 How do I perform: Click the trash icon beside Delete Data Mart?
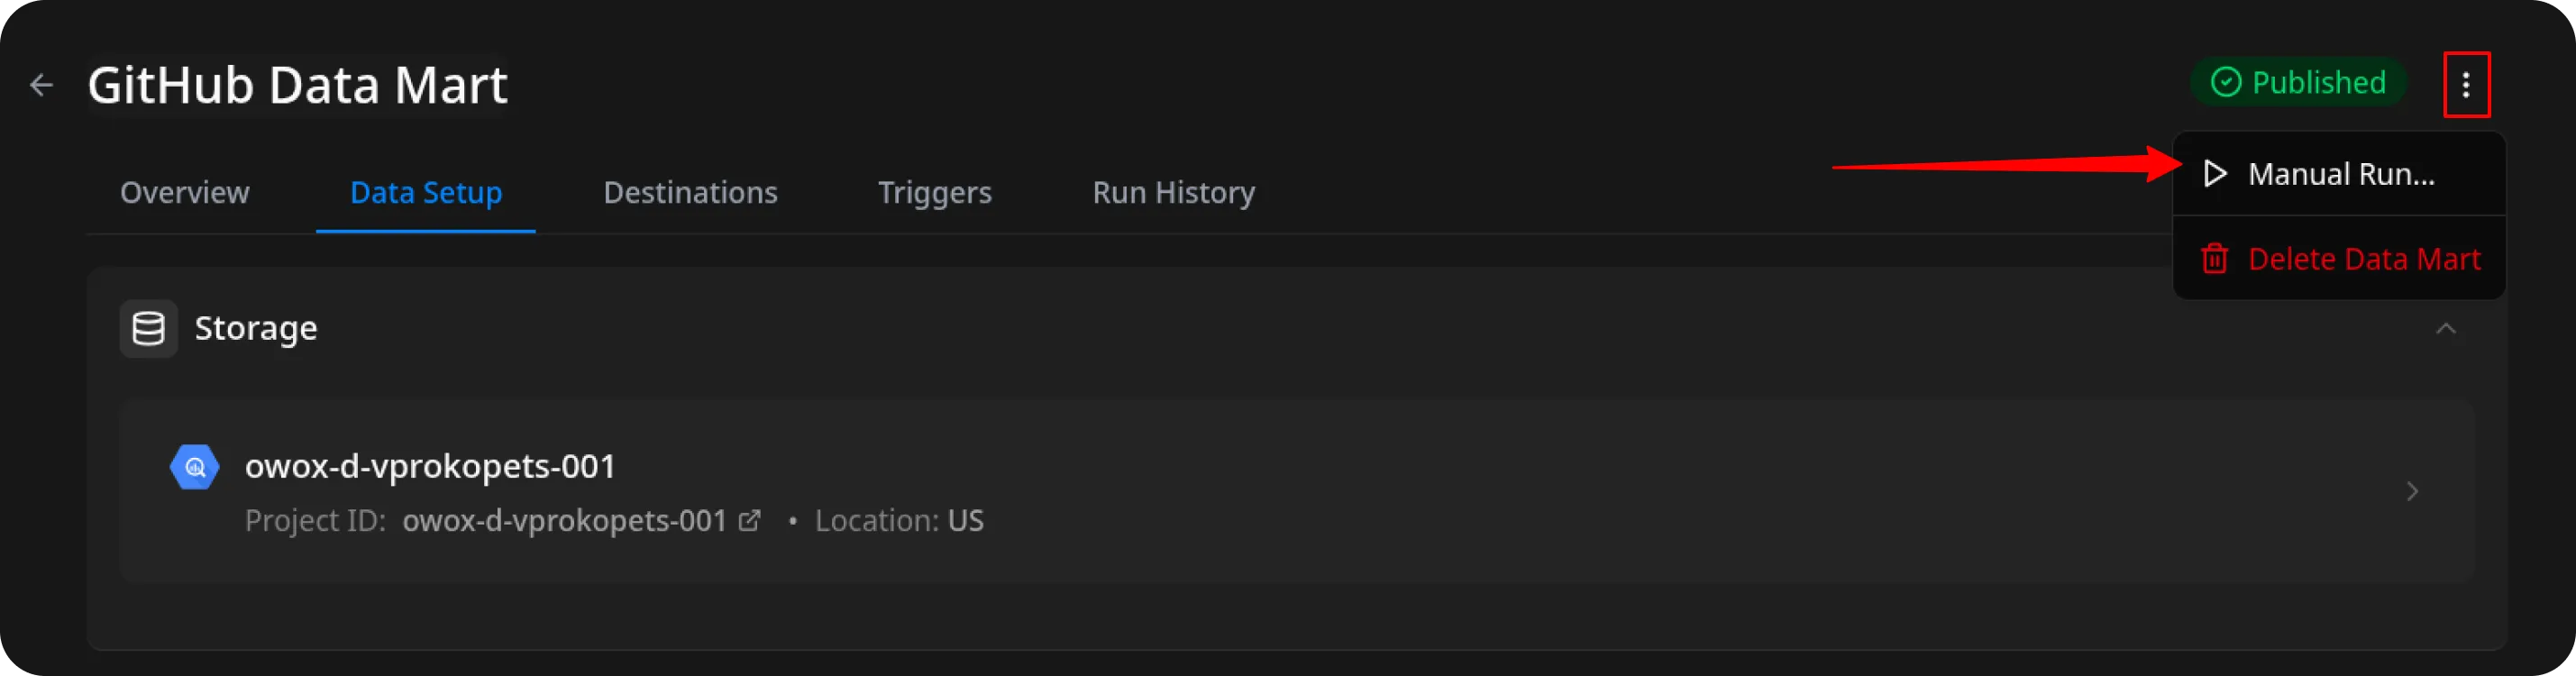coord(2216,259)
